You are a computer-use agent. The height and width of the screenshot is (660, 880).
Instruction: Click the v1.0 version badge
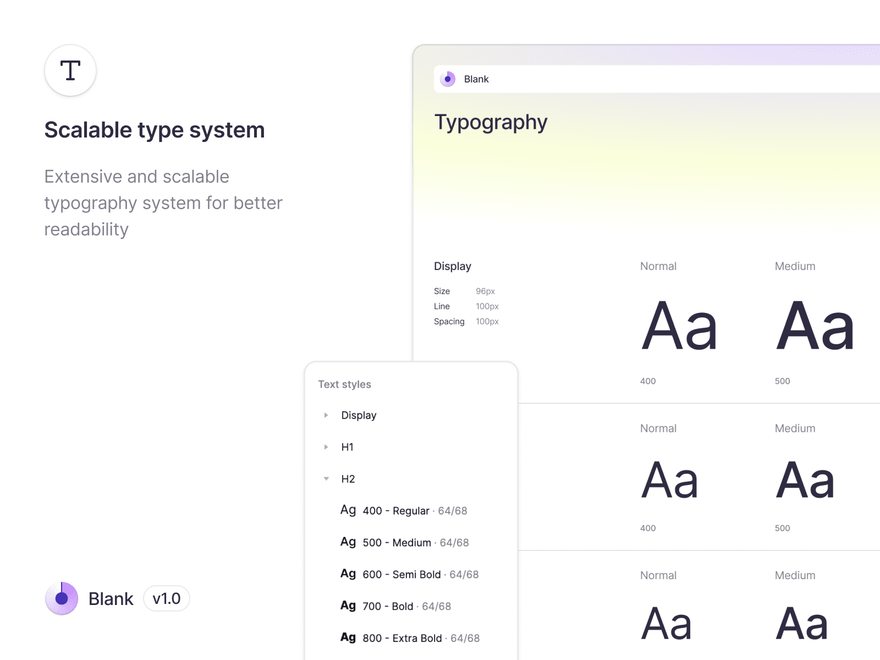point(167,598)
